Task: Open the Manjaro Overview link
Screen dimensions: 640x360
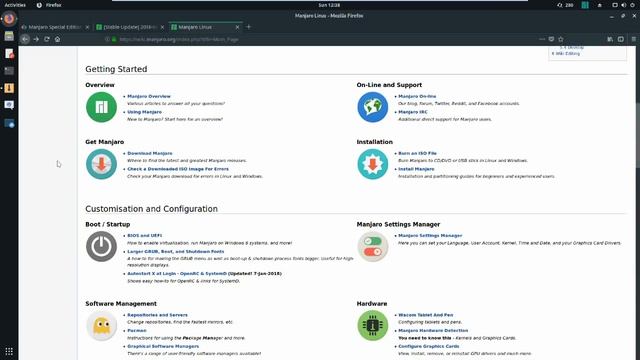Action: (x=149, y=96)
